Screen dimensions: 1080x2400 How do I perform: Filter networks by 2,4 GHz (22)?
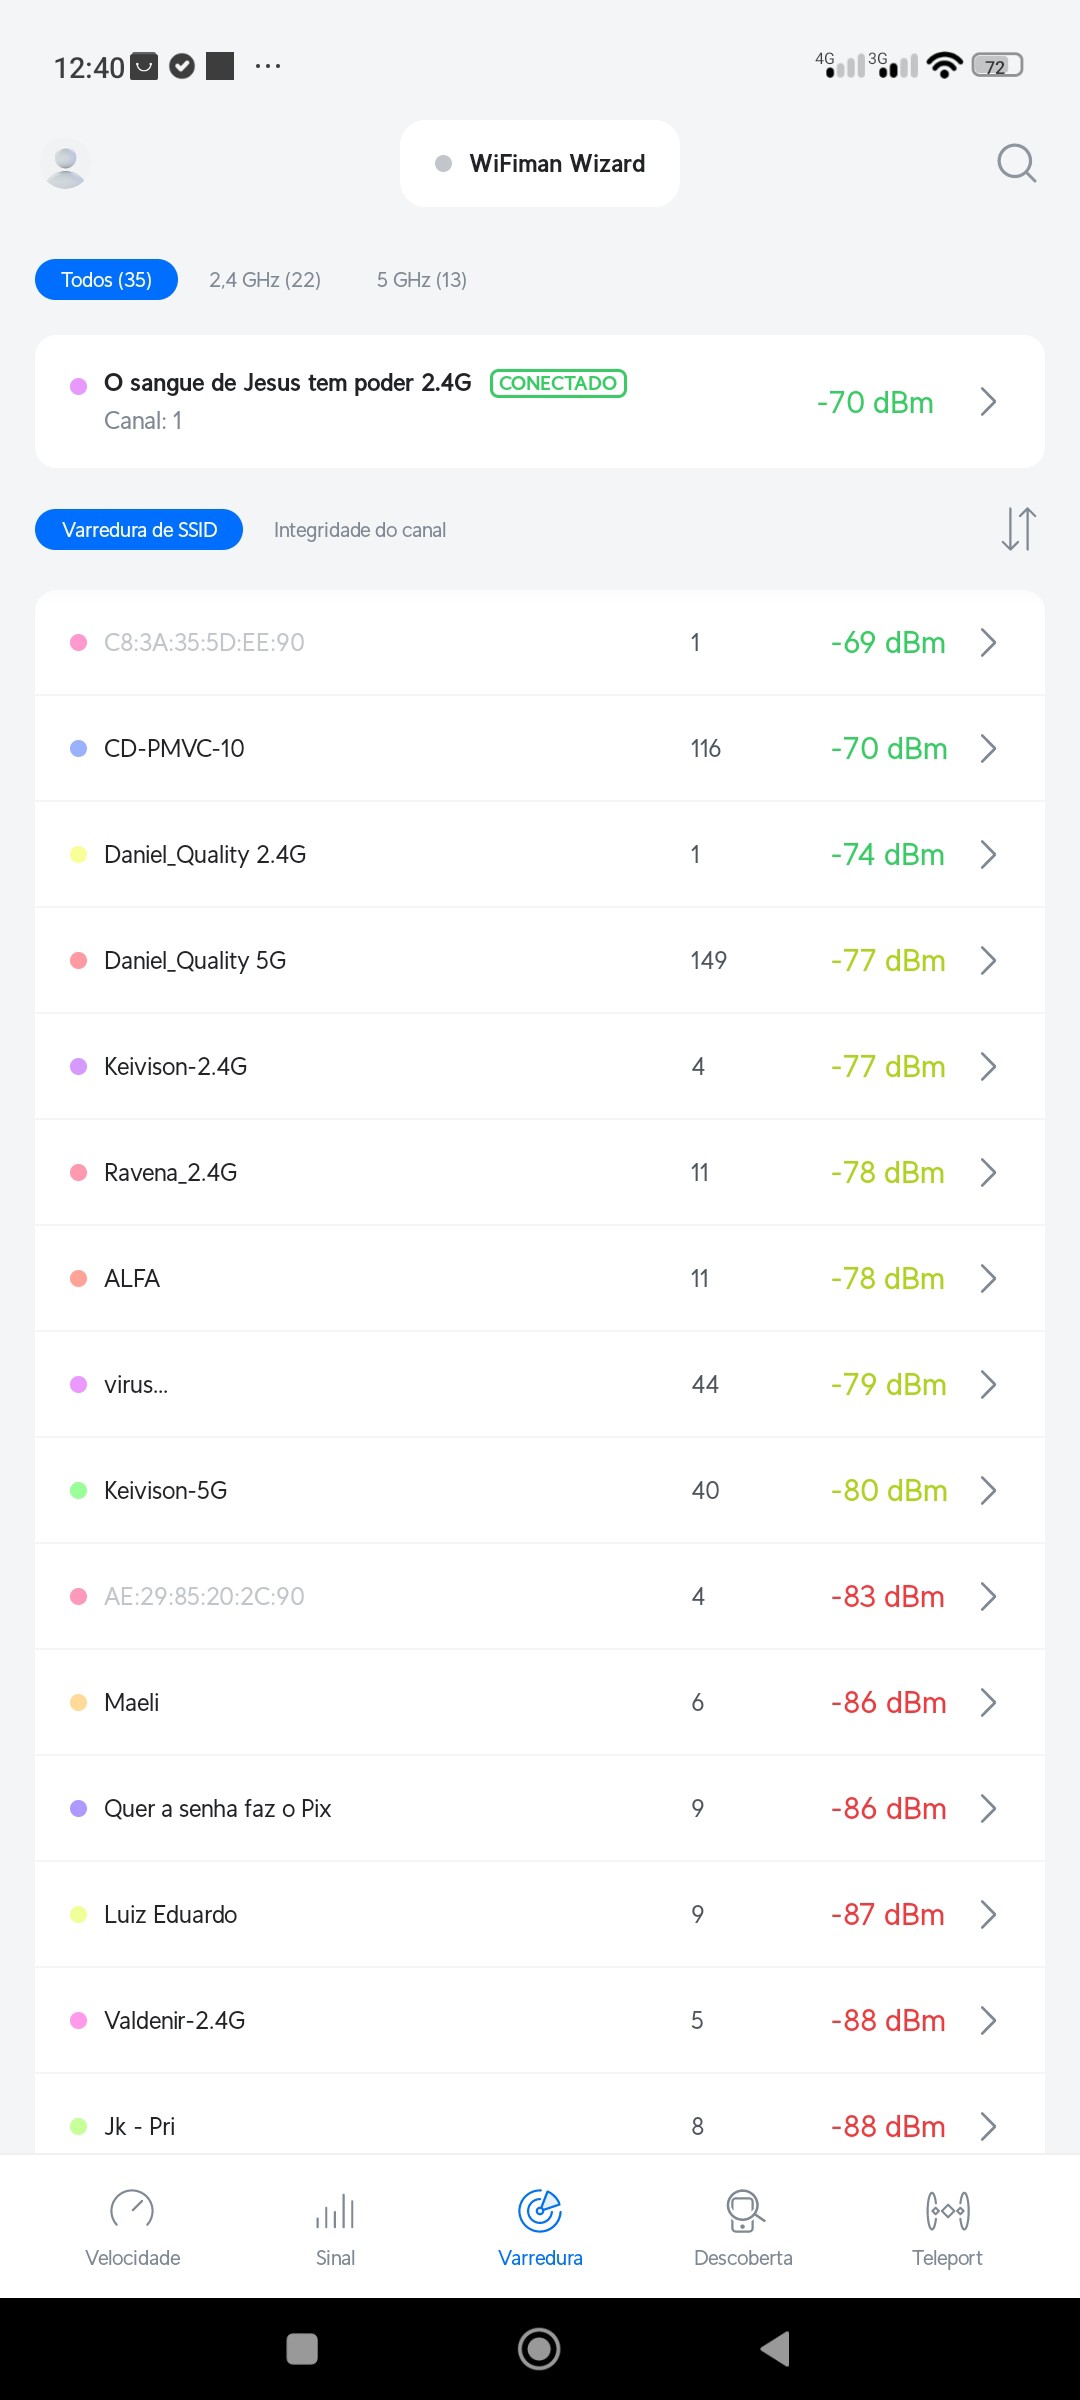point(265,280)
